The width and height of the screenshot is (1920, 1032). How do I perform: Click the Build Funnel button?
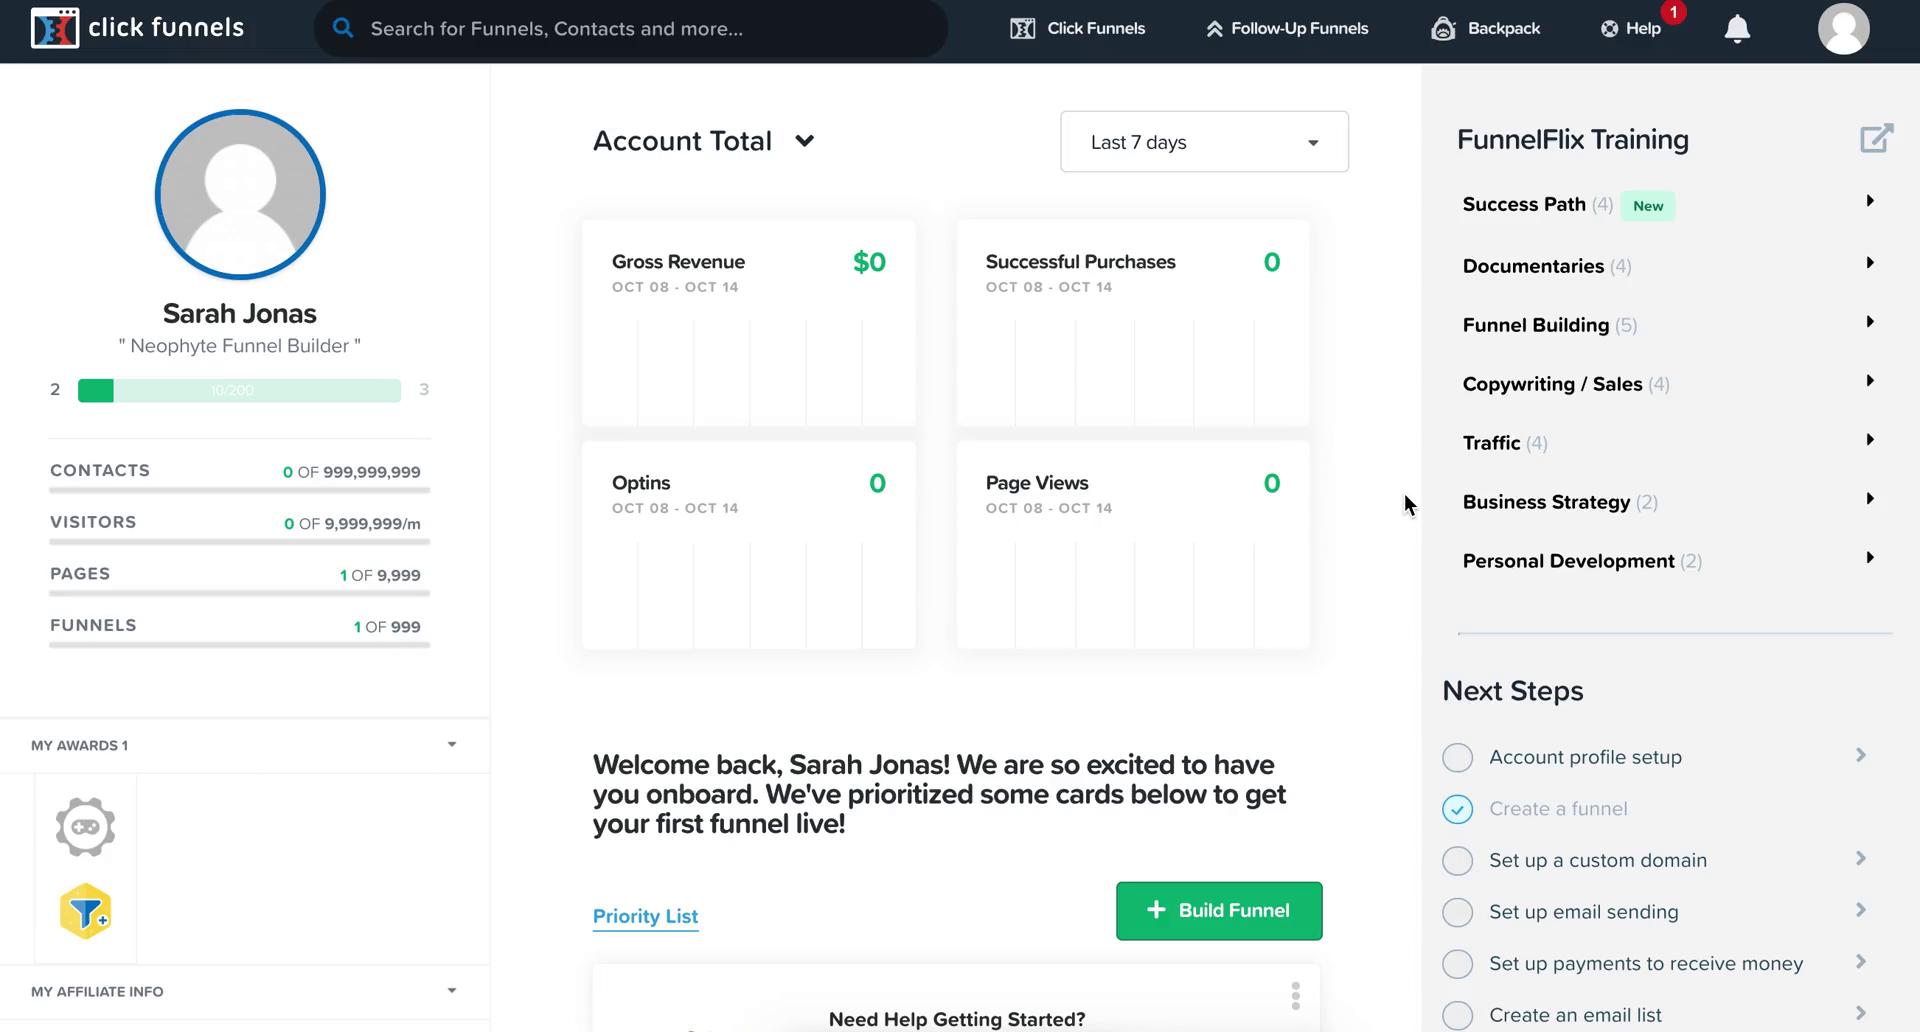1219,911
